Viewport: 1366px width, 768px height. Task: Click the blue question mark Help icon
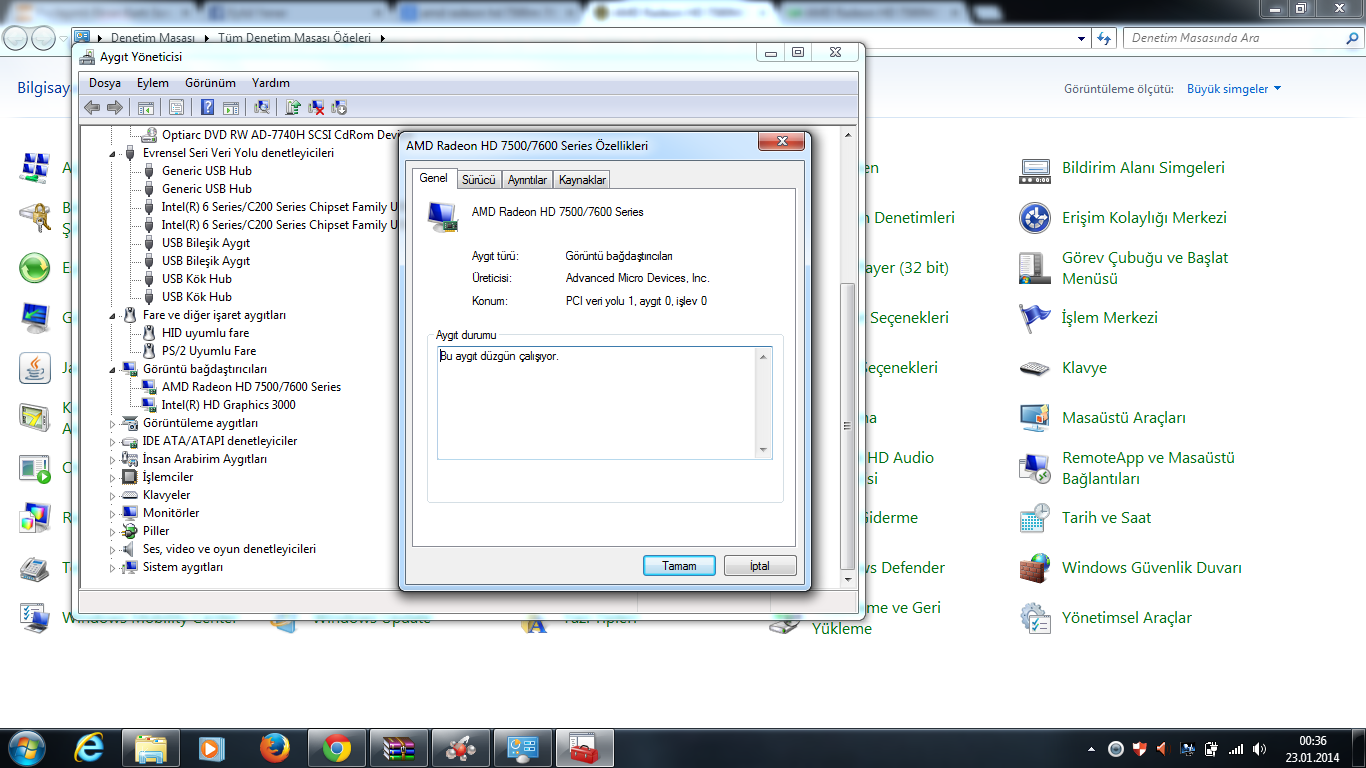tap(207, 107)
